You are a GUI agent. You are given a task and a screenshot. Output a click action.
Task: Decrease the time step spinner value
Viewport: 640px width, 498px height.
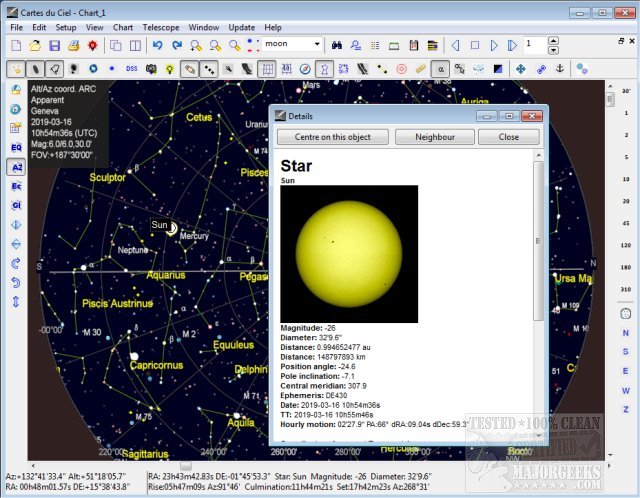coord(554,50)
